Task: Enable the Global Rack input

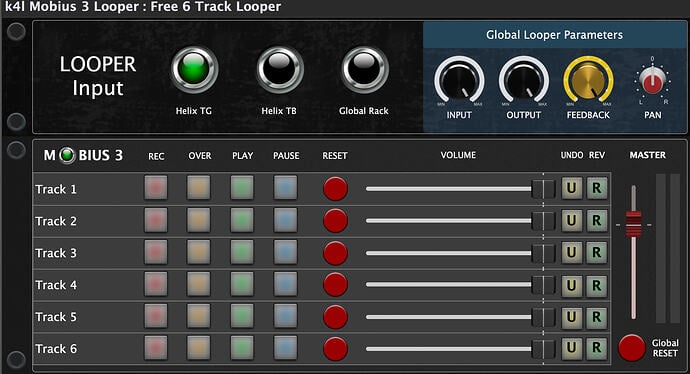Action: 365,70
